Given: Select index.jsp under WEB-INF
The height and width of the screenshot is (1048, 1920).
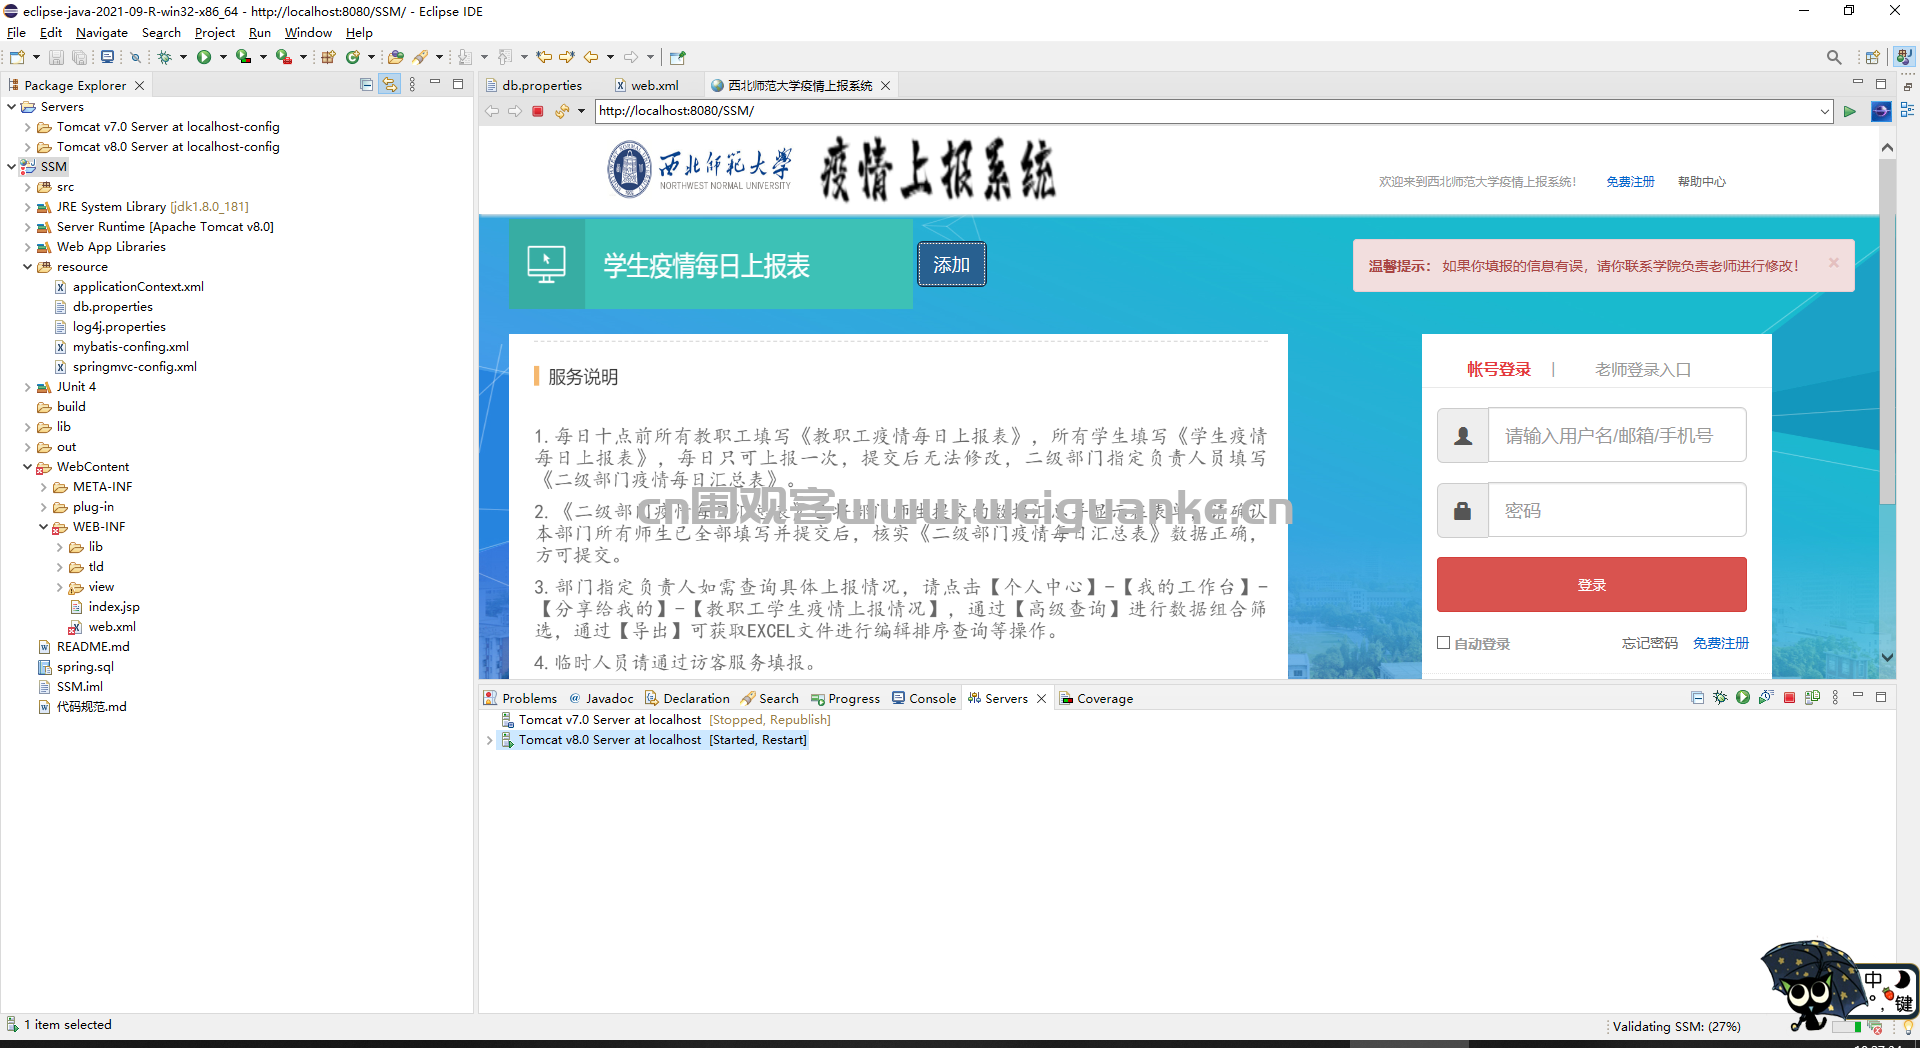Looking at the screenshot, I should [114, 607].
